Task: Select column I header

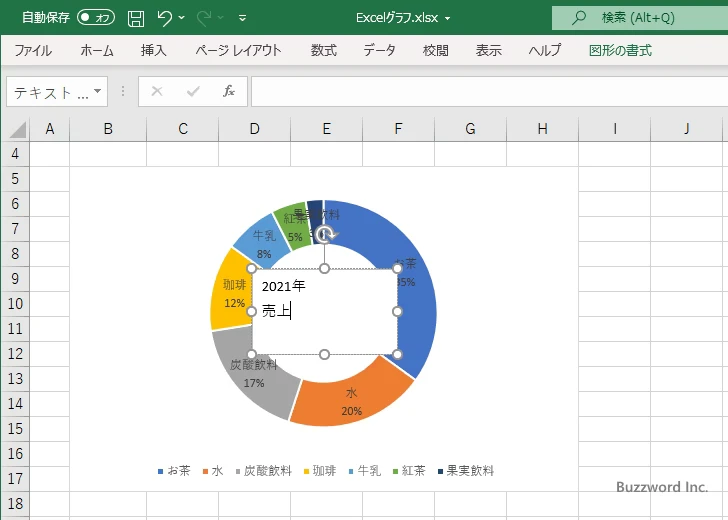Action: [x=615, y=129]
